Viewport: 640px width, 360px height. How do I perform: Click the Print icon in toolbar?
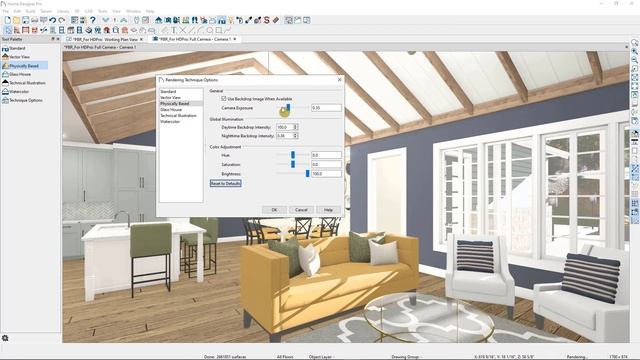(34, 20)
